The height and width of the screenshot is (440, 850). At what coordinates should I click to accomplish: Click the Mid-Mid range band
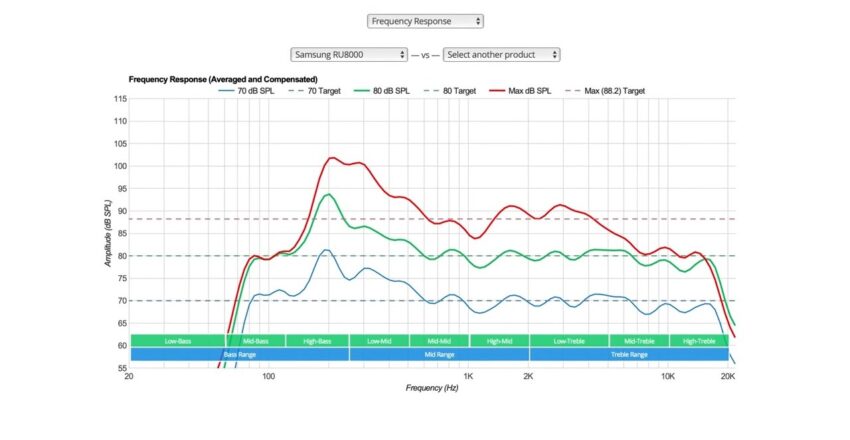pyautogui.click(x=440, y=341)
